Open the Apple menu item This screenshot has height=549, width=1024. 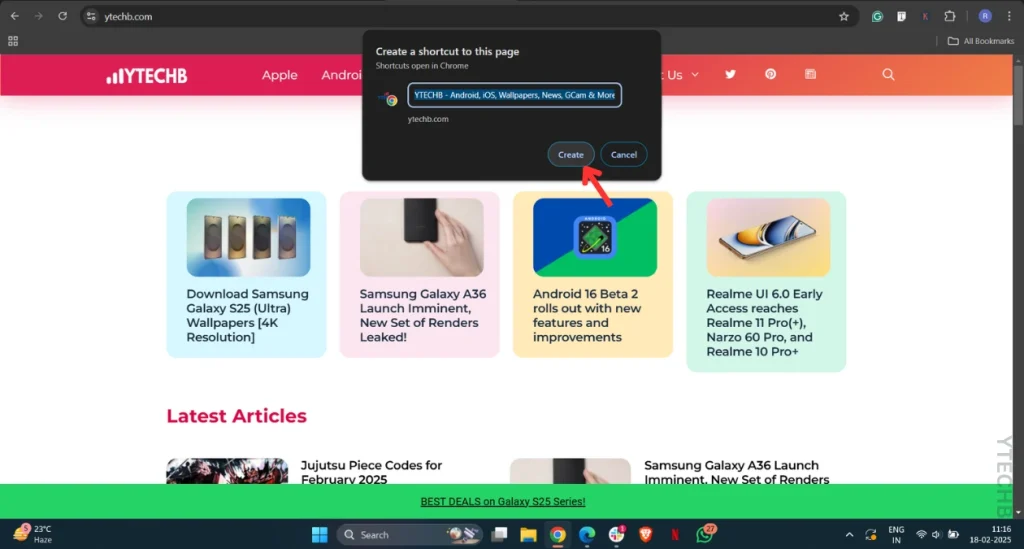point(280,75)
